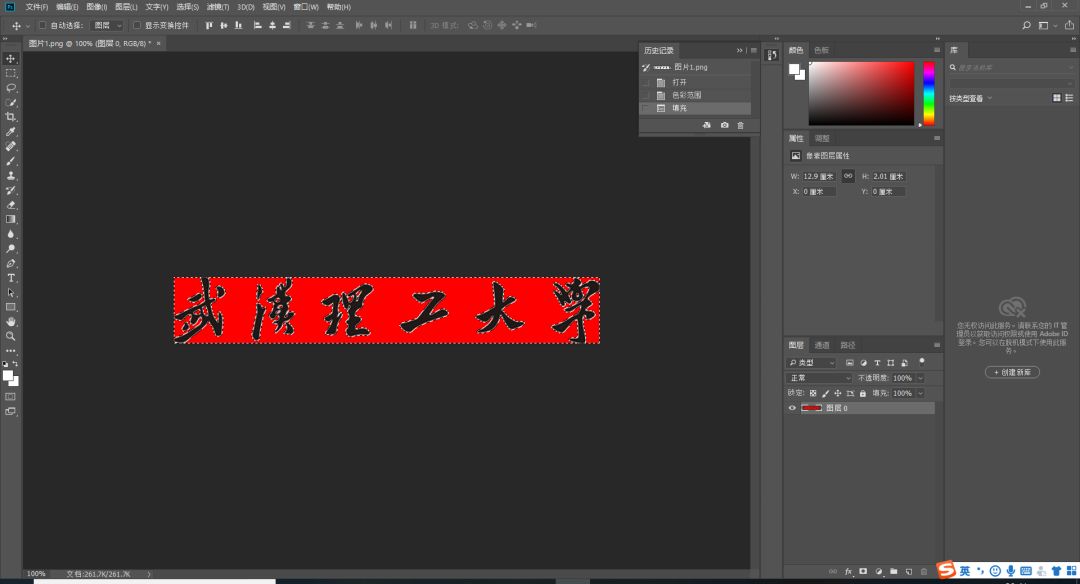Click the Share icon at top right
1080x584 pixels.
pos(1069,25)
